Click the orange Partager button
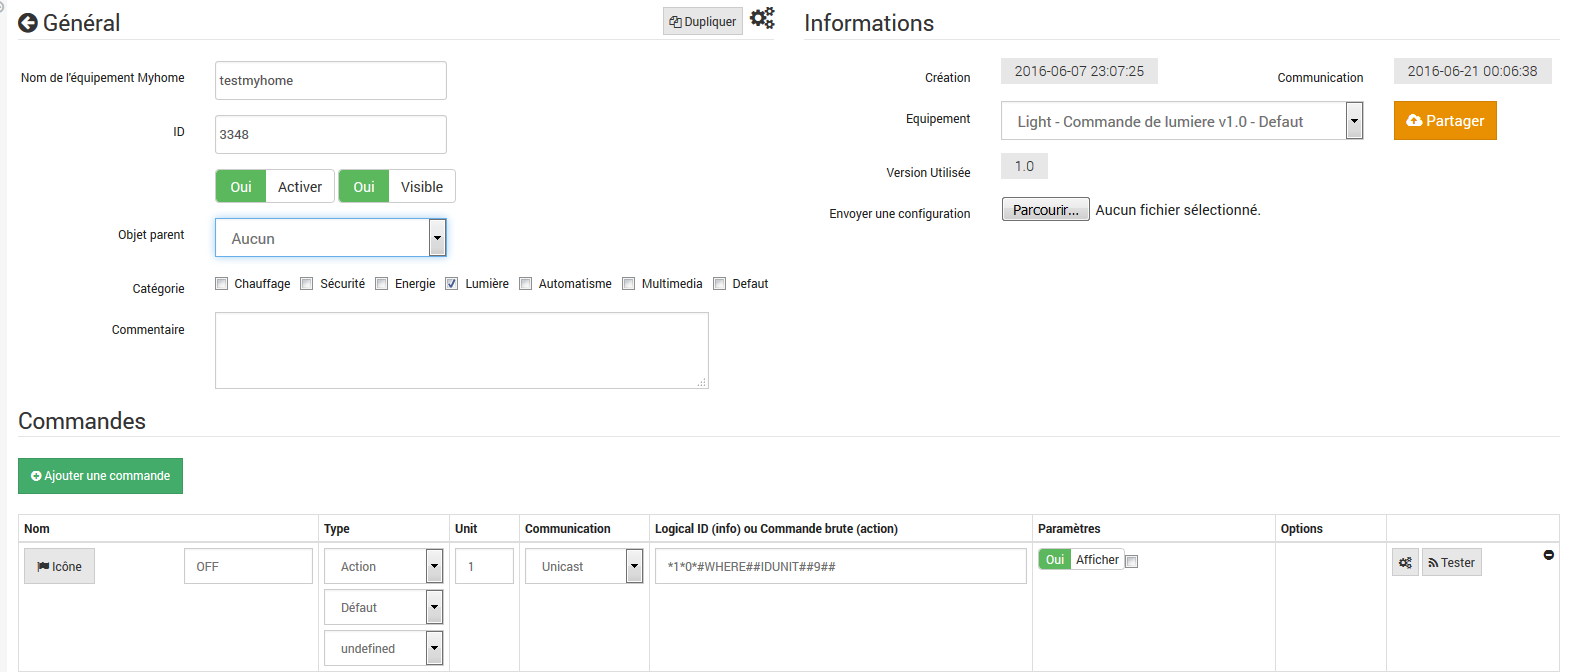 tap(1444, 121)
